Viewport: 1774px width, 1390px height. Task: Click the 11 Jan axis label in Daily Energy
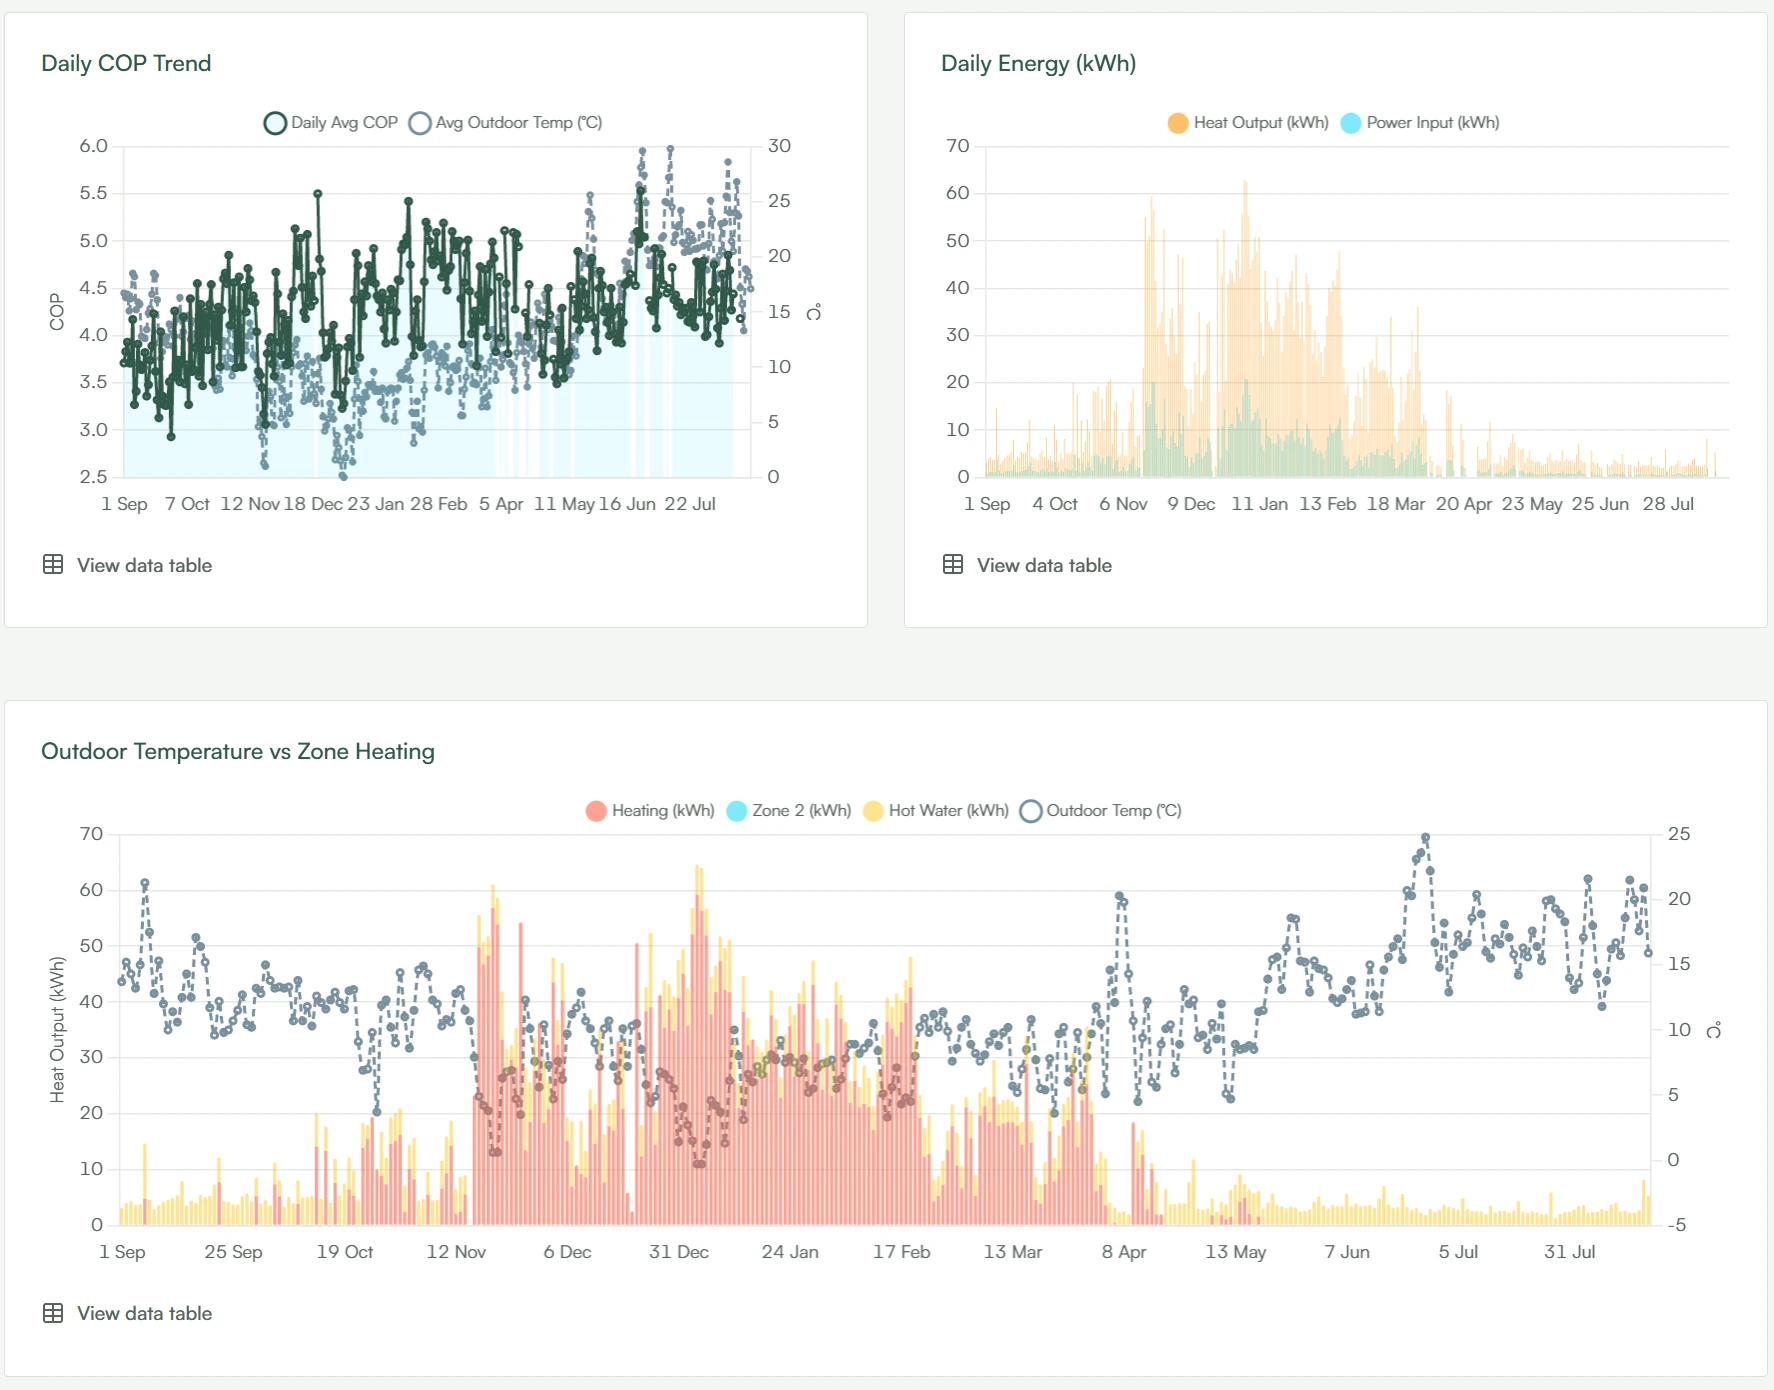(1259, 504)
